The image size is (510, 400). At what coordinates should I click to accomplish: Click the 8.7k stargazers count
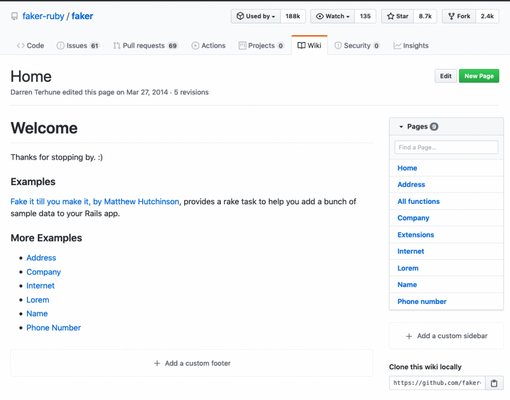pos(425,16)
